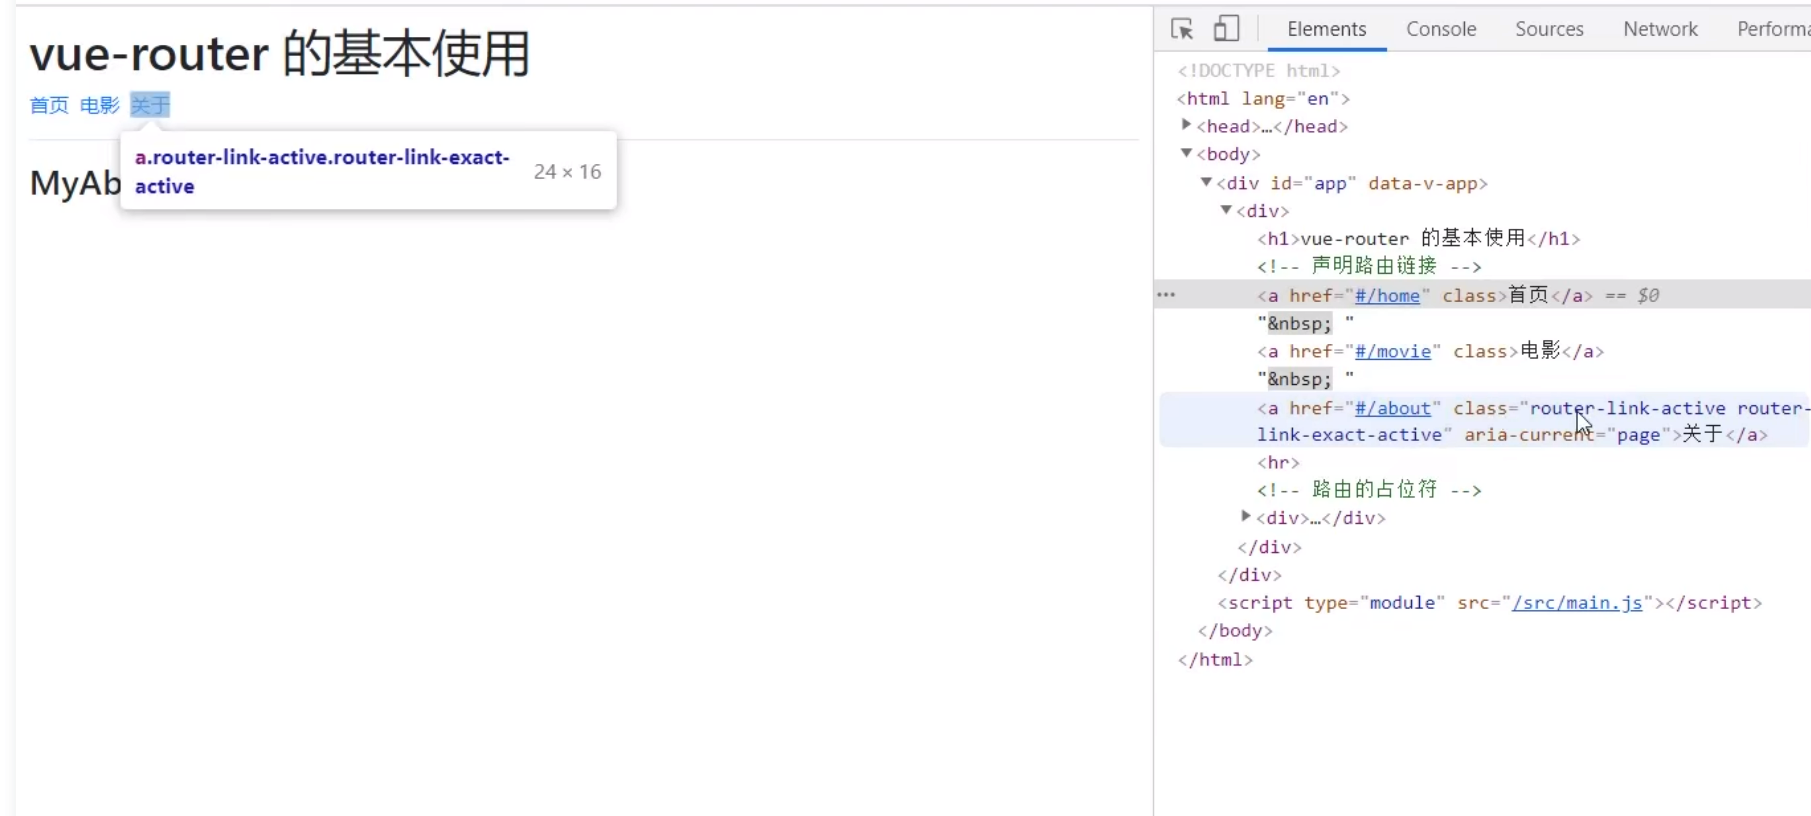Collapse the div id="app" node

(1206, 182)
